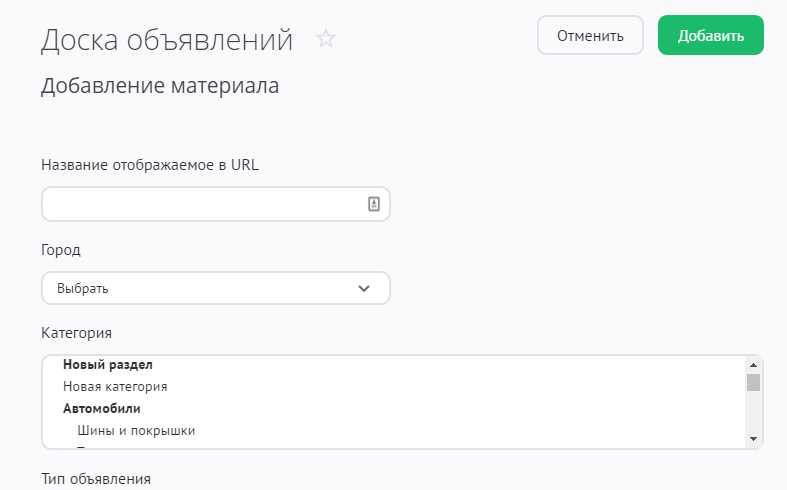
Task: Click the green Добавить button
Action: [710, 35]
